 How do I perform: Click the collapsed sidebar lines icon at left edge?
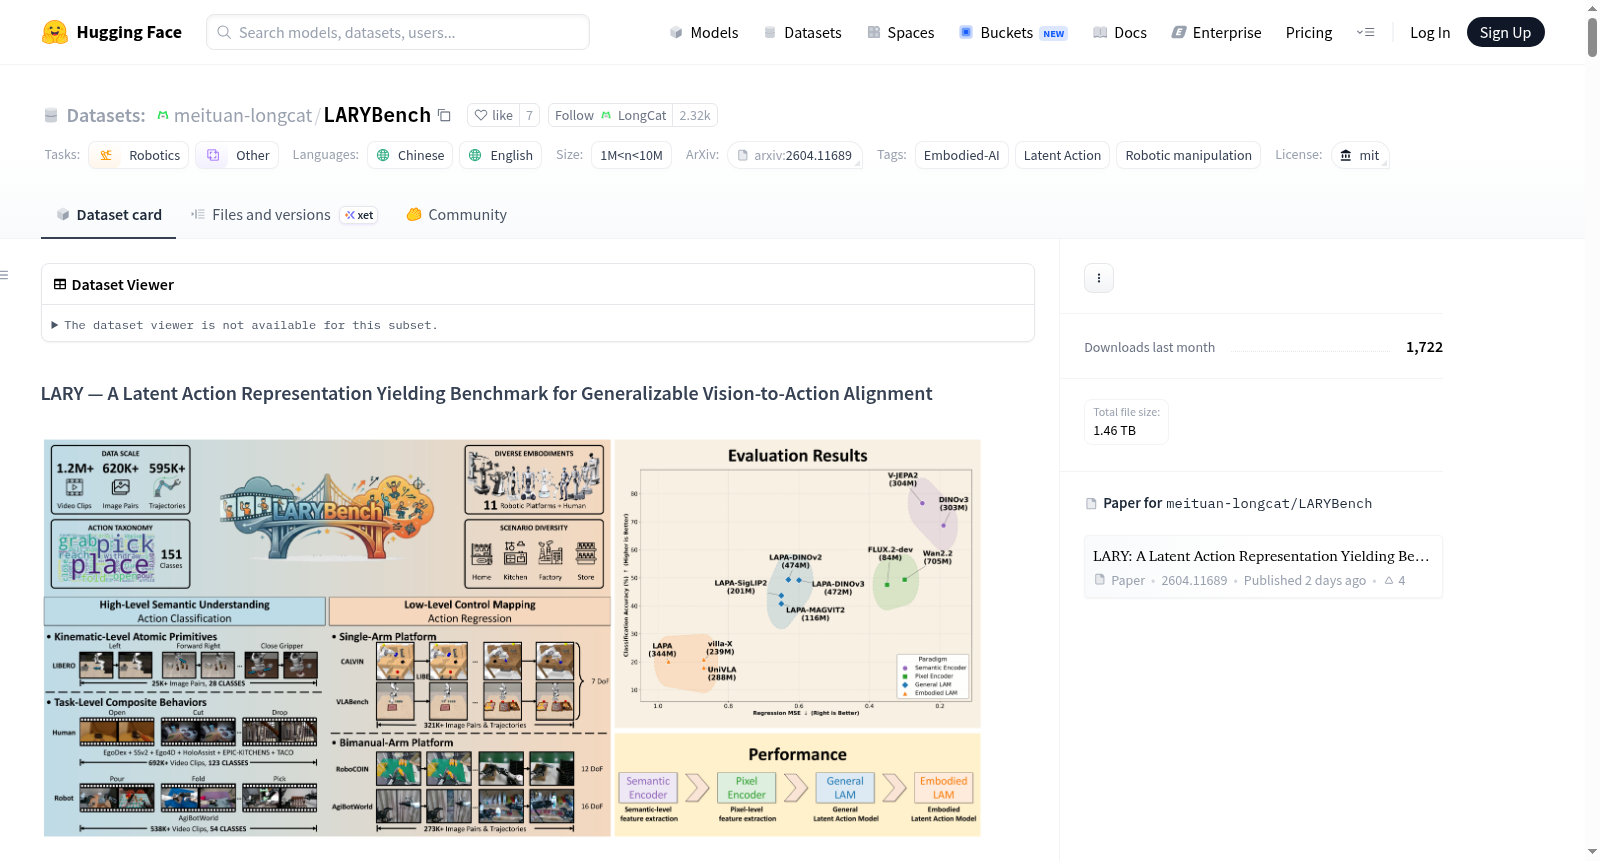[x=5, y=275]
